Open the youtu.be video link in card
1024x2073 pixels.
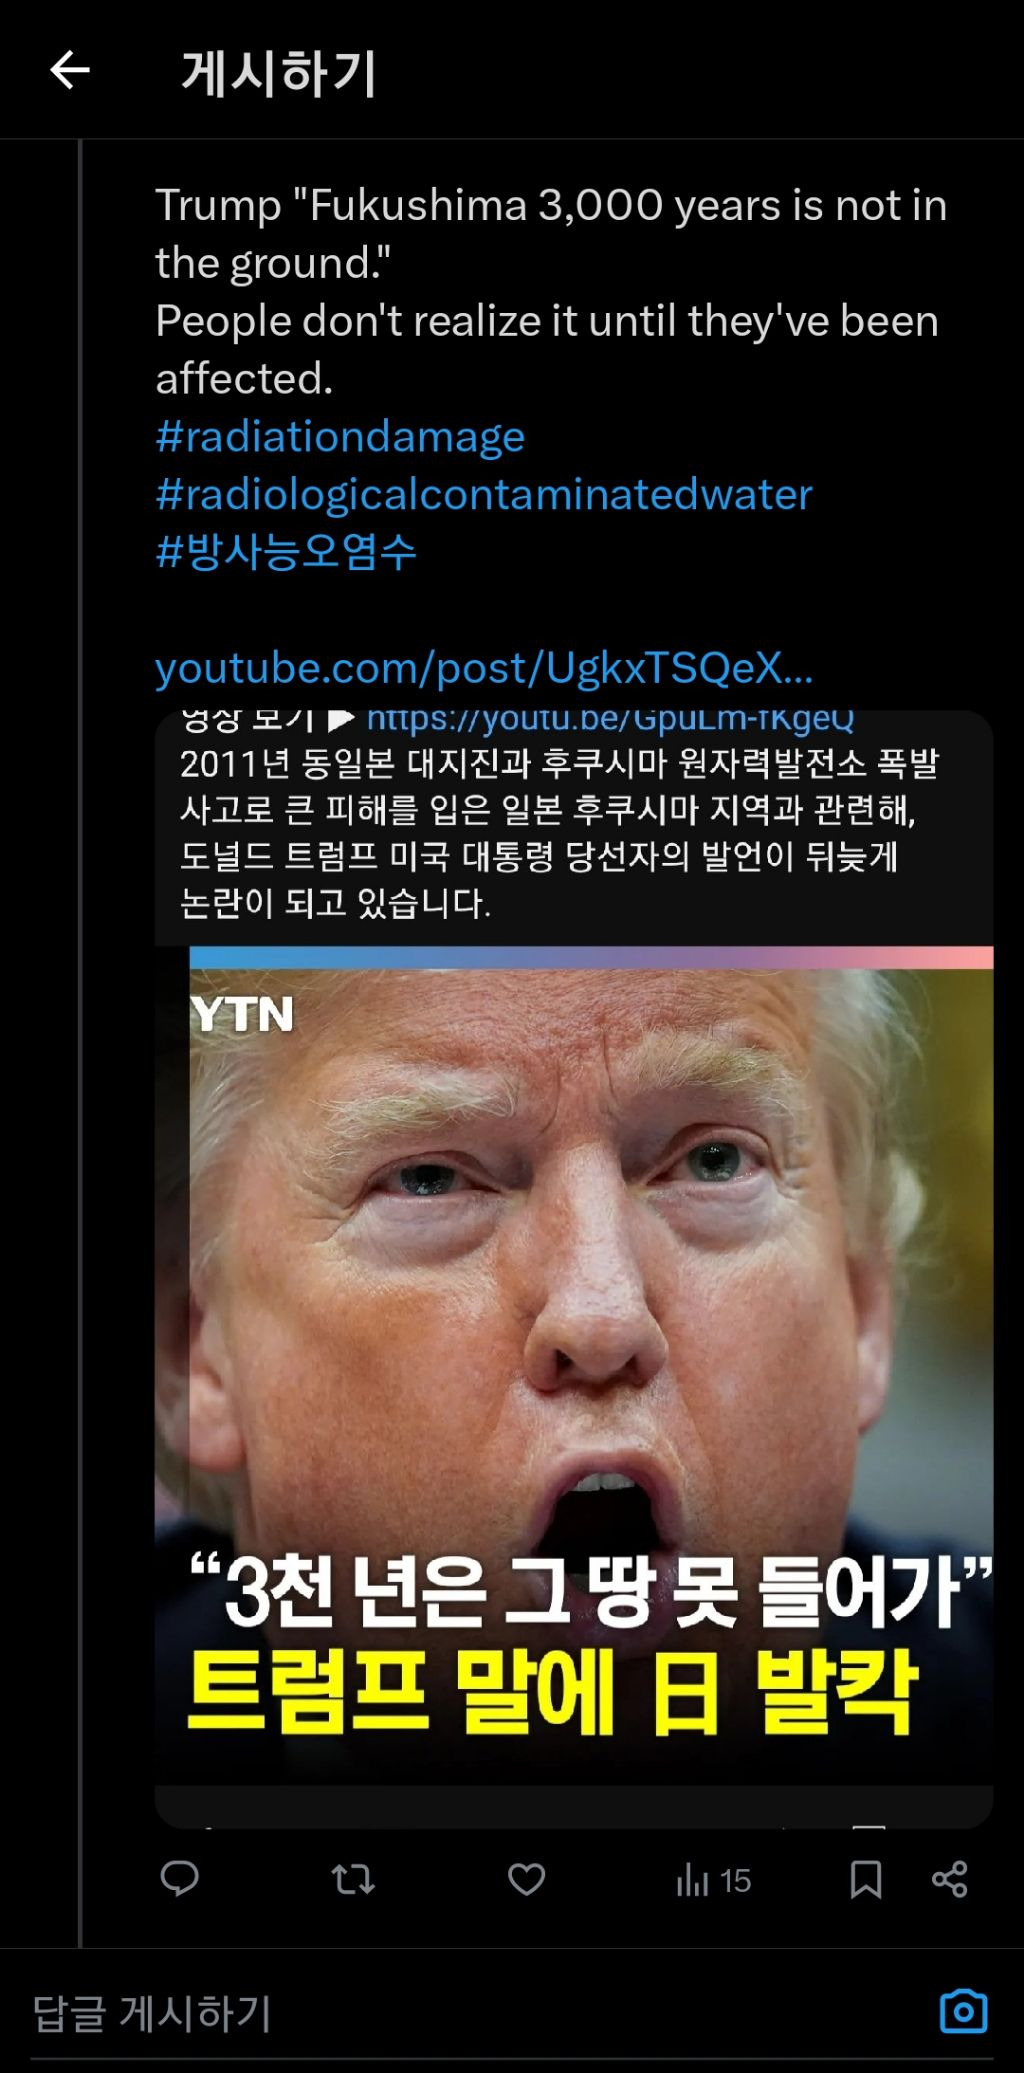(610, 720)
